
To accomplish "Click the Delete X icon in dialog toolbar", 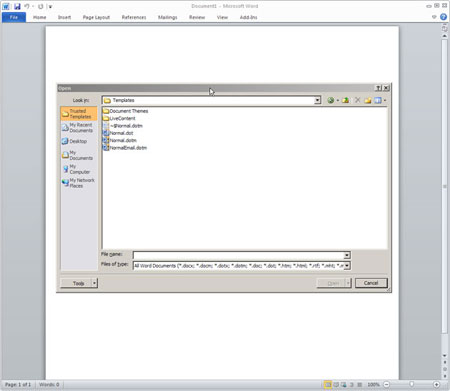I will pos(357,100).
